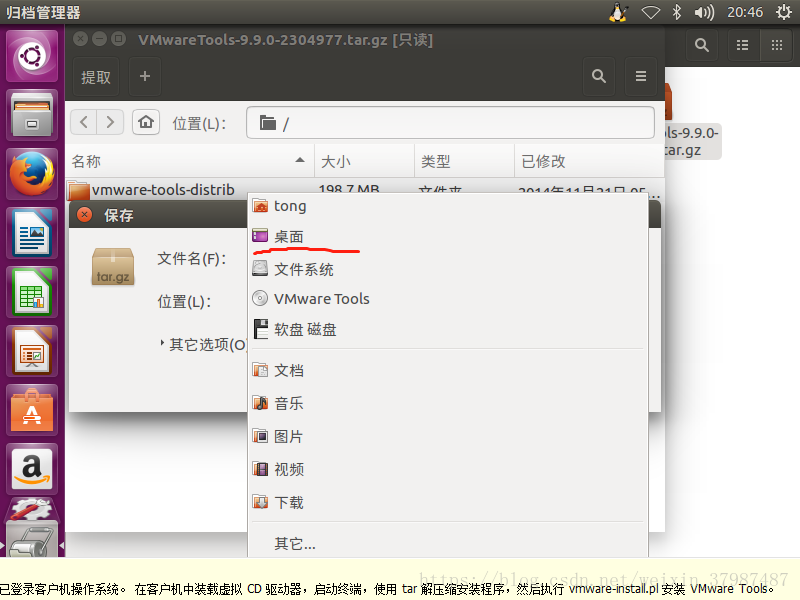Go forward with the right arrow button
This screenshot has width=800, height=600.
pyautogui.click(x=110, y=122)
